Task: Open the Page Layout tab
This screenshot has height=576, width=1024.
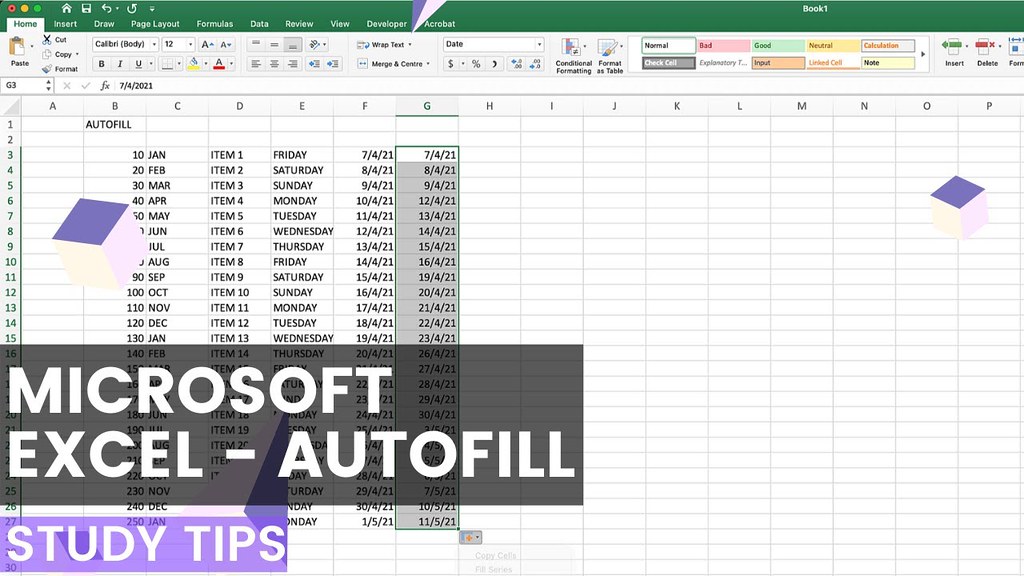Action: 155,24
